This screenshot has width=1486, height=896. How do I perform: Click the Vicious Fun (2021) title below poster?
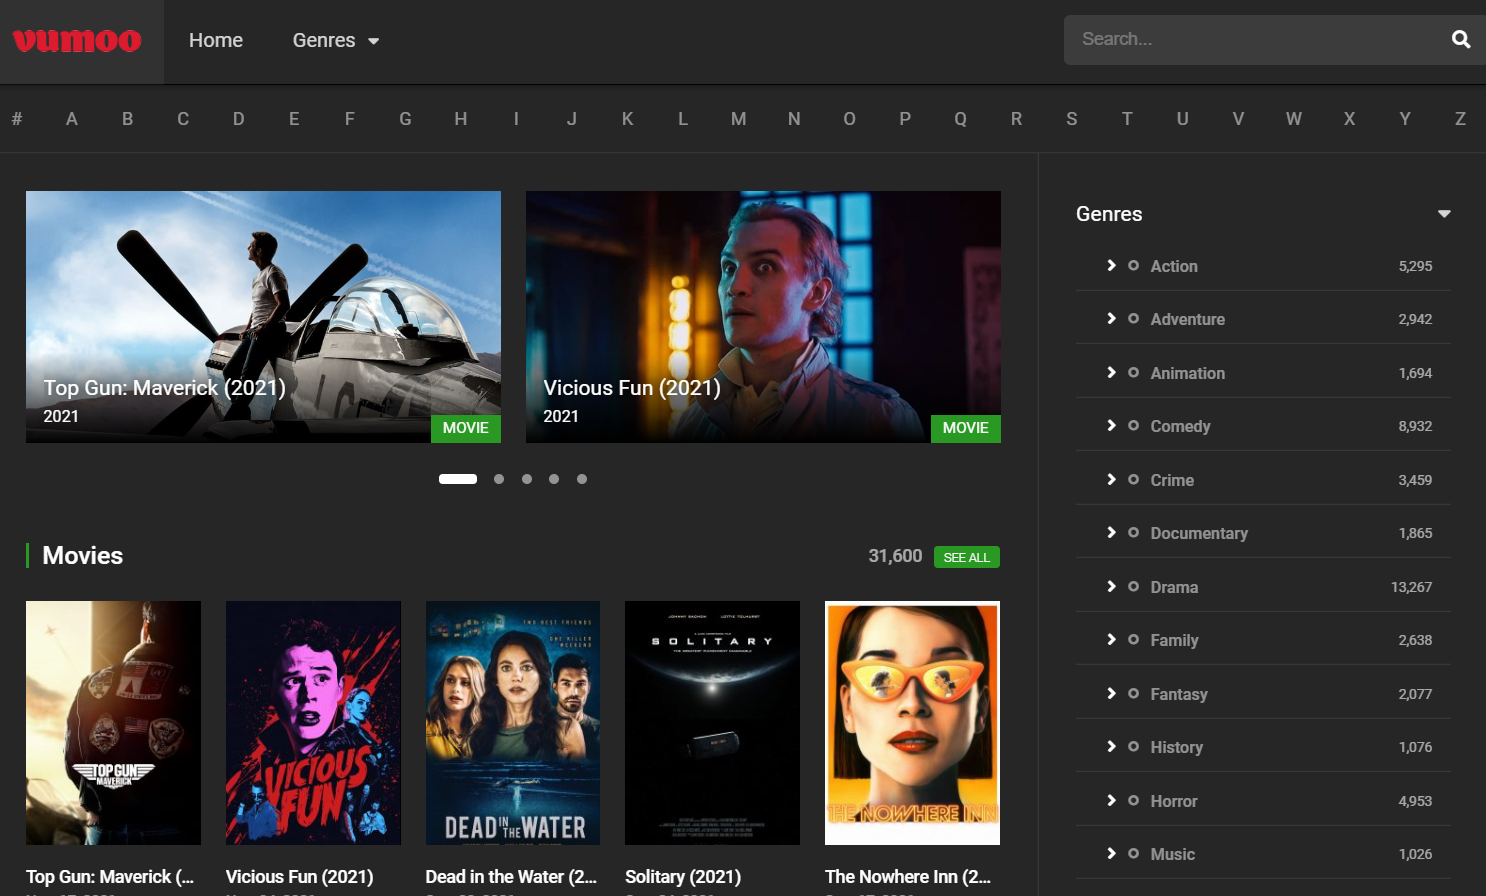pos(299,877)
